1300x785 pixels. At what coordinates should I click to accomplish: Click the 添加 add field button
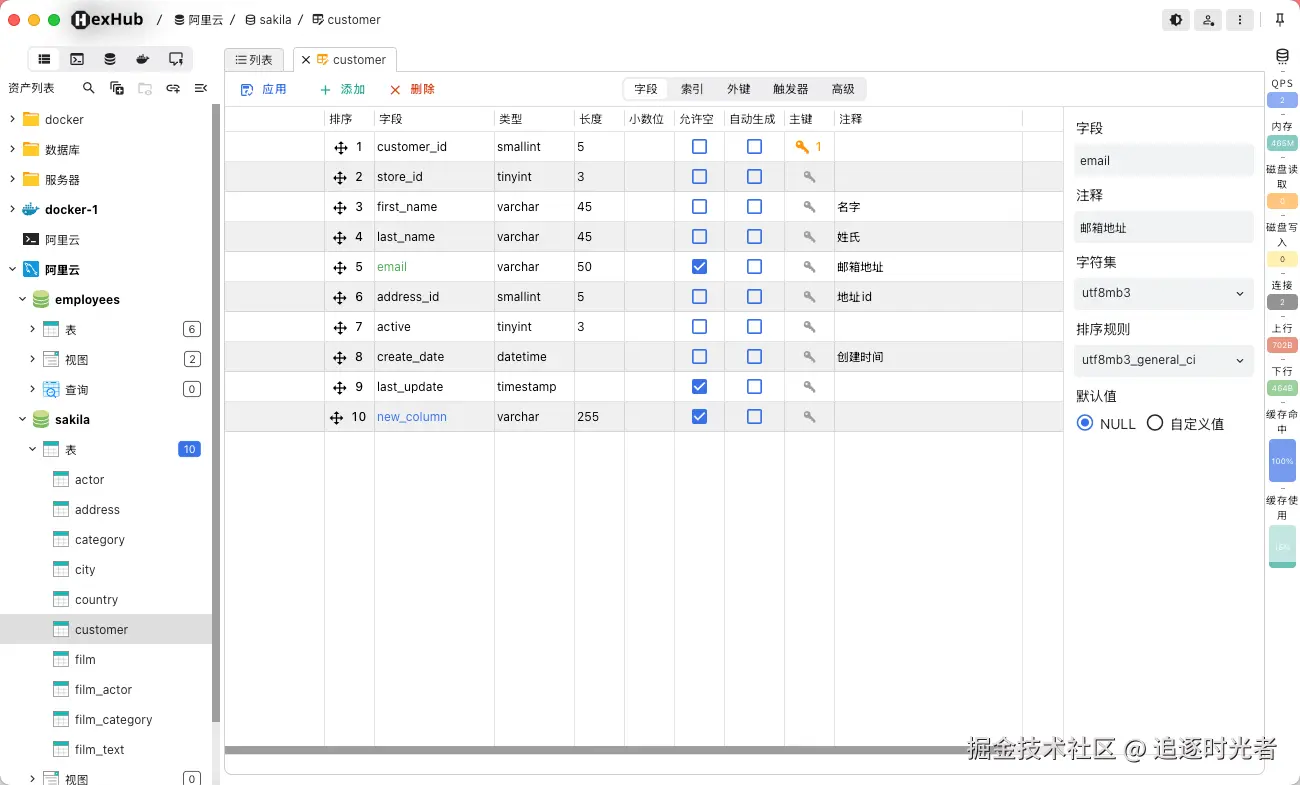coord(342,89)
